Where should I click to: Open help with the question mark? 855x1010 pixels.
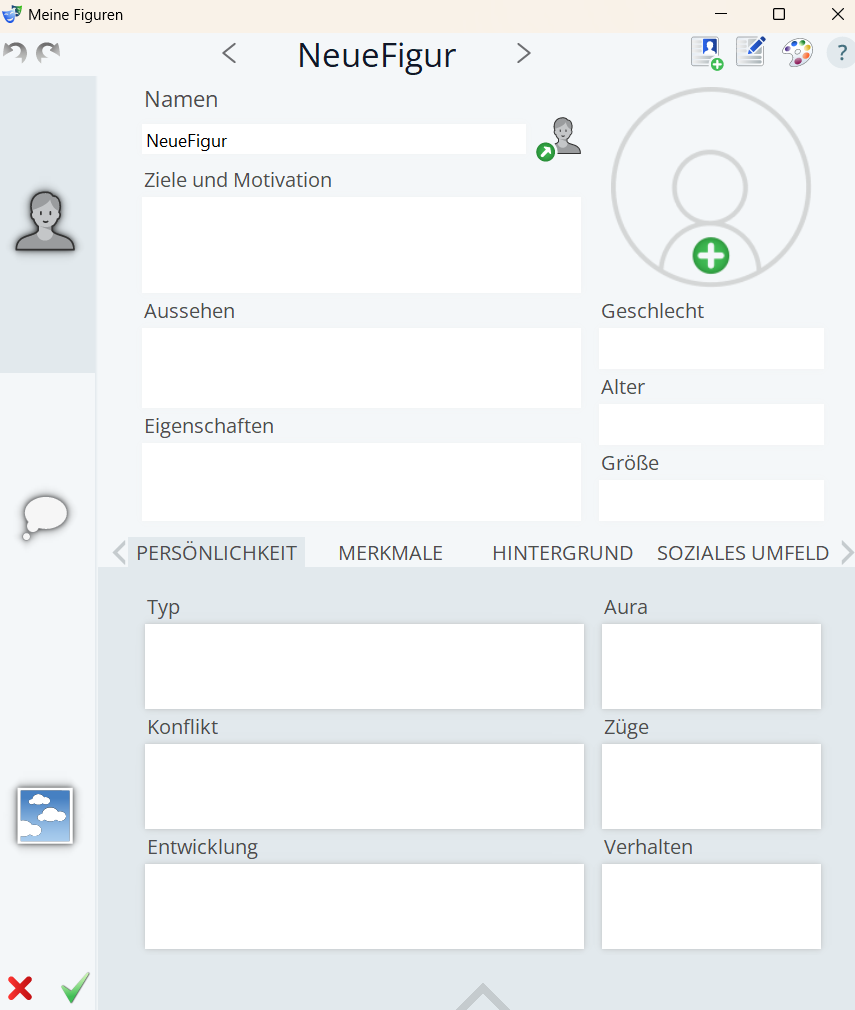[x=841, y=53]
